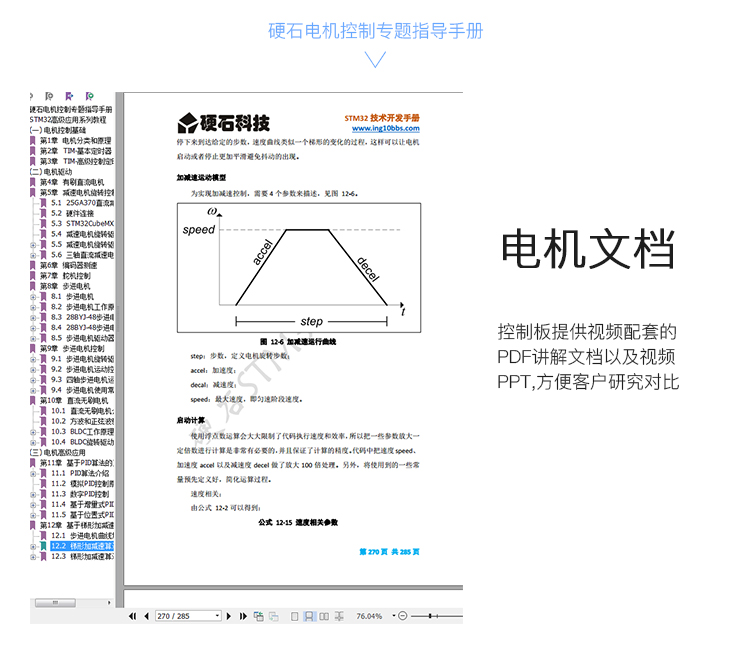Click the next page arrow

pyautogui.click(x=231, y=616)
